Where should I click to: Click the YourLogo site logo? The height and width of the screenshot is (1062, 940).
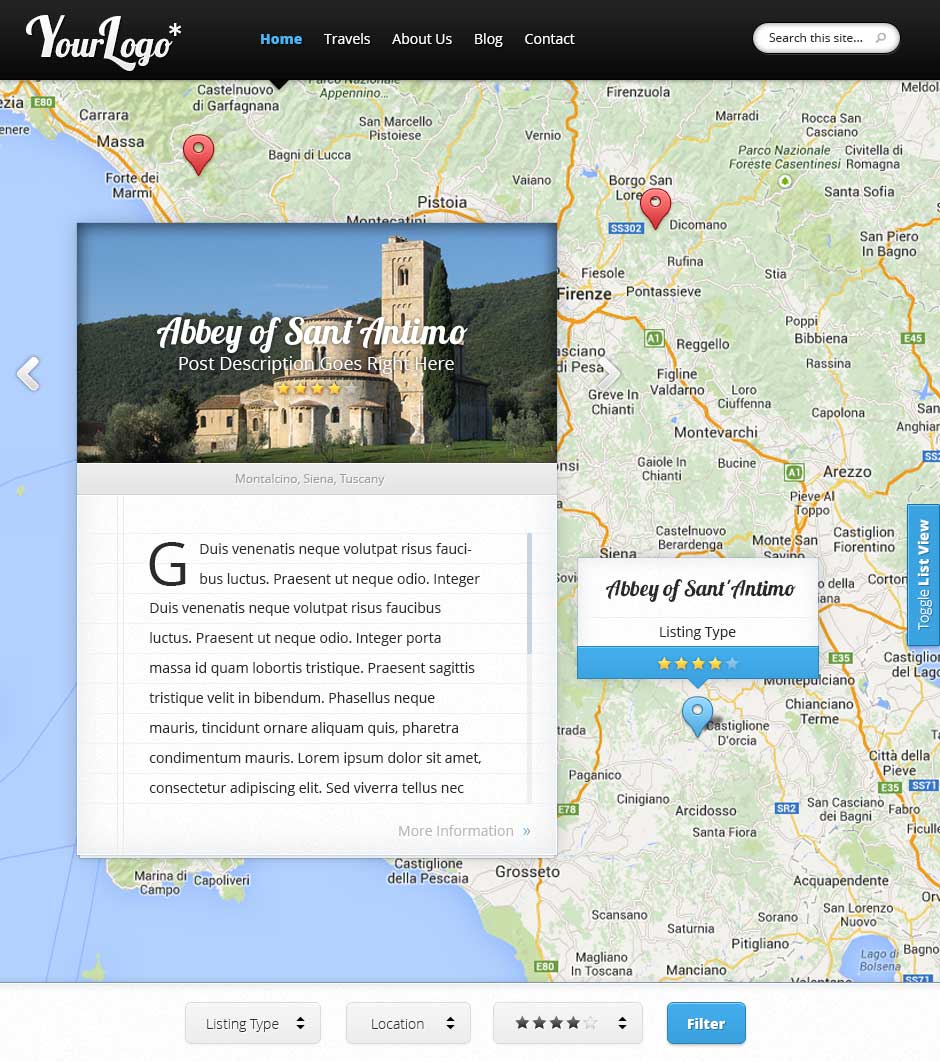[x=103, y=39]
